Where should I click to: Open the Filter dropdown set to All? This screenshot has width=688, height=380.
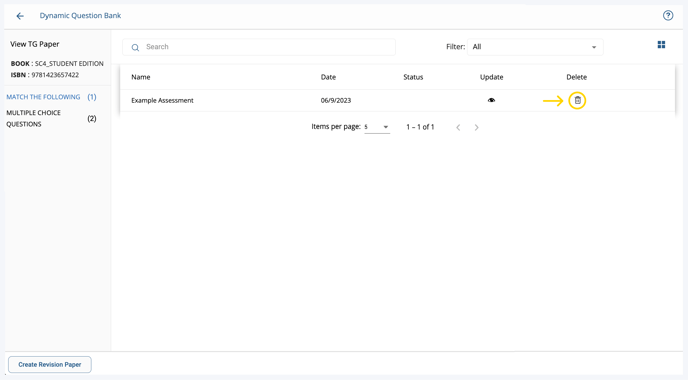click(x=535, y=47)
